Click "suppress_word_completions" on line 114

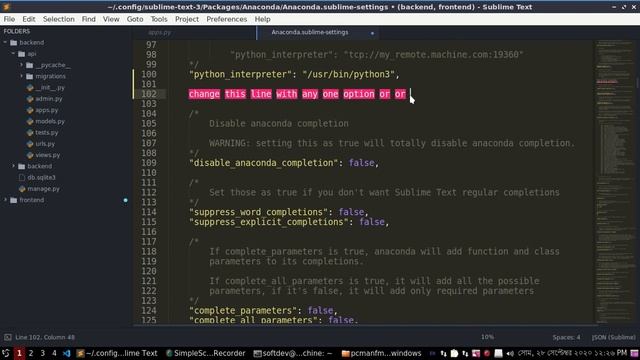tap(259, 212)
